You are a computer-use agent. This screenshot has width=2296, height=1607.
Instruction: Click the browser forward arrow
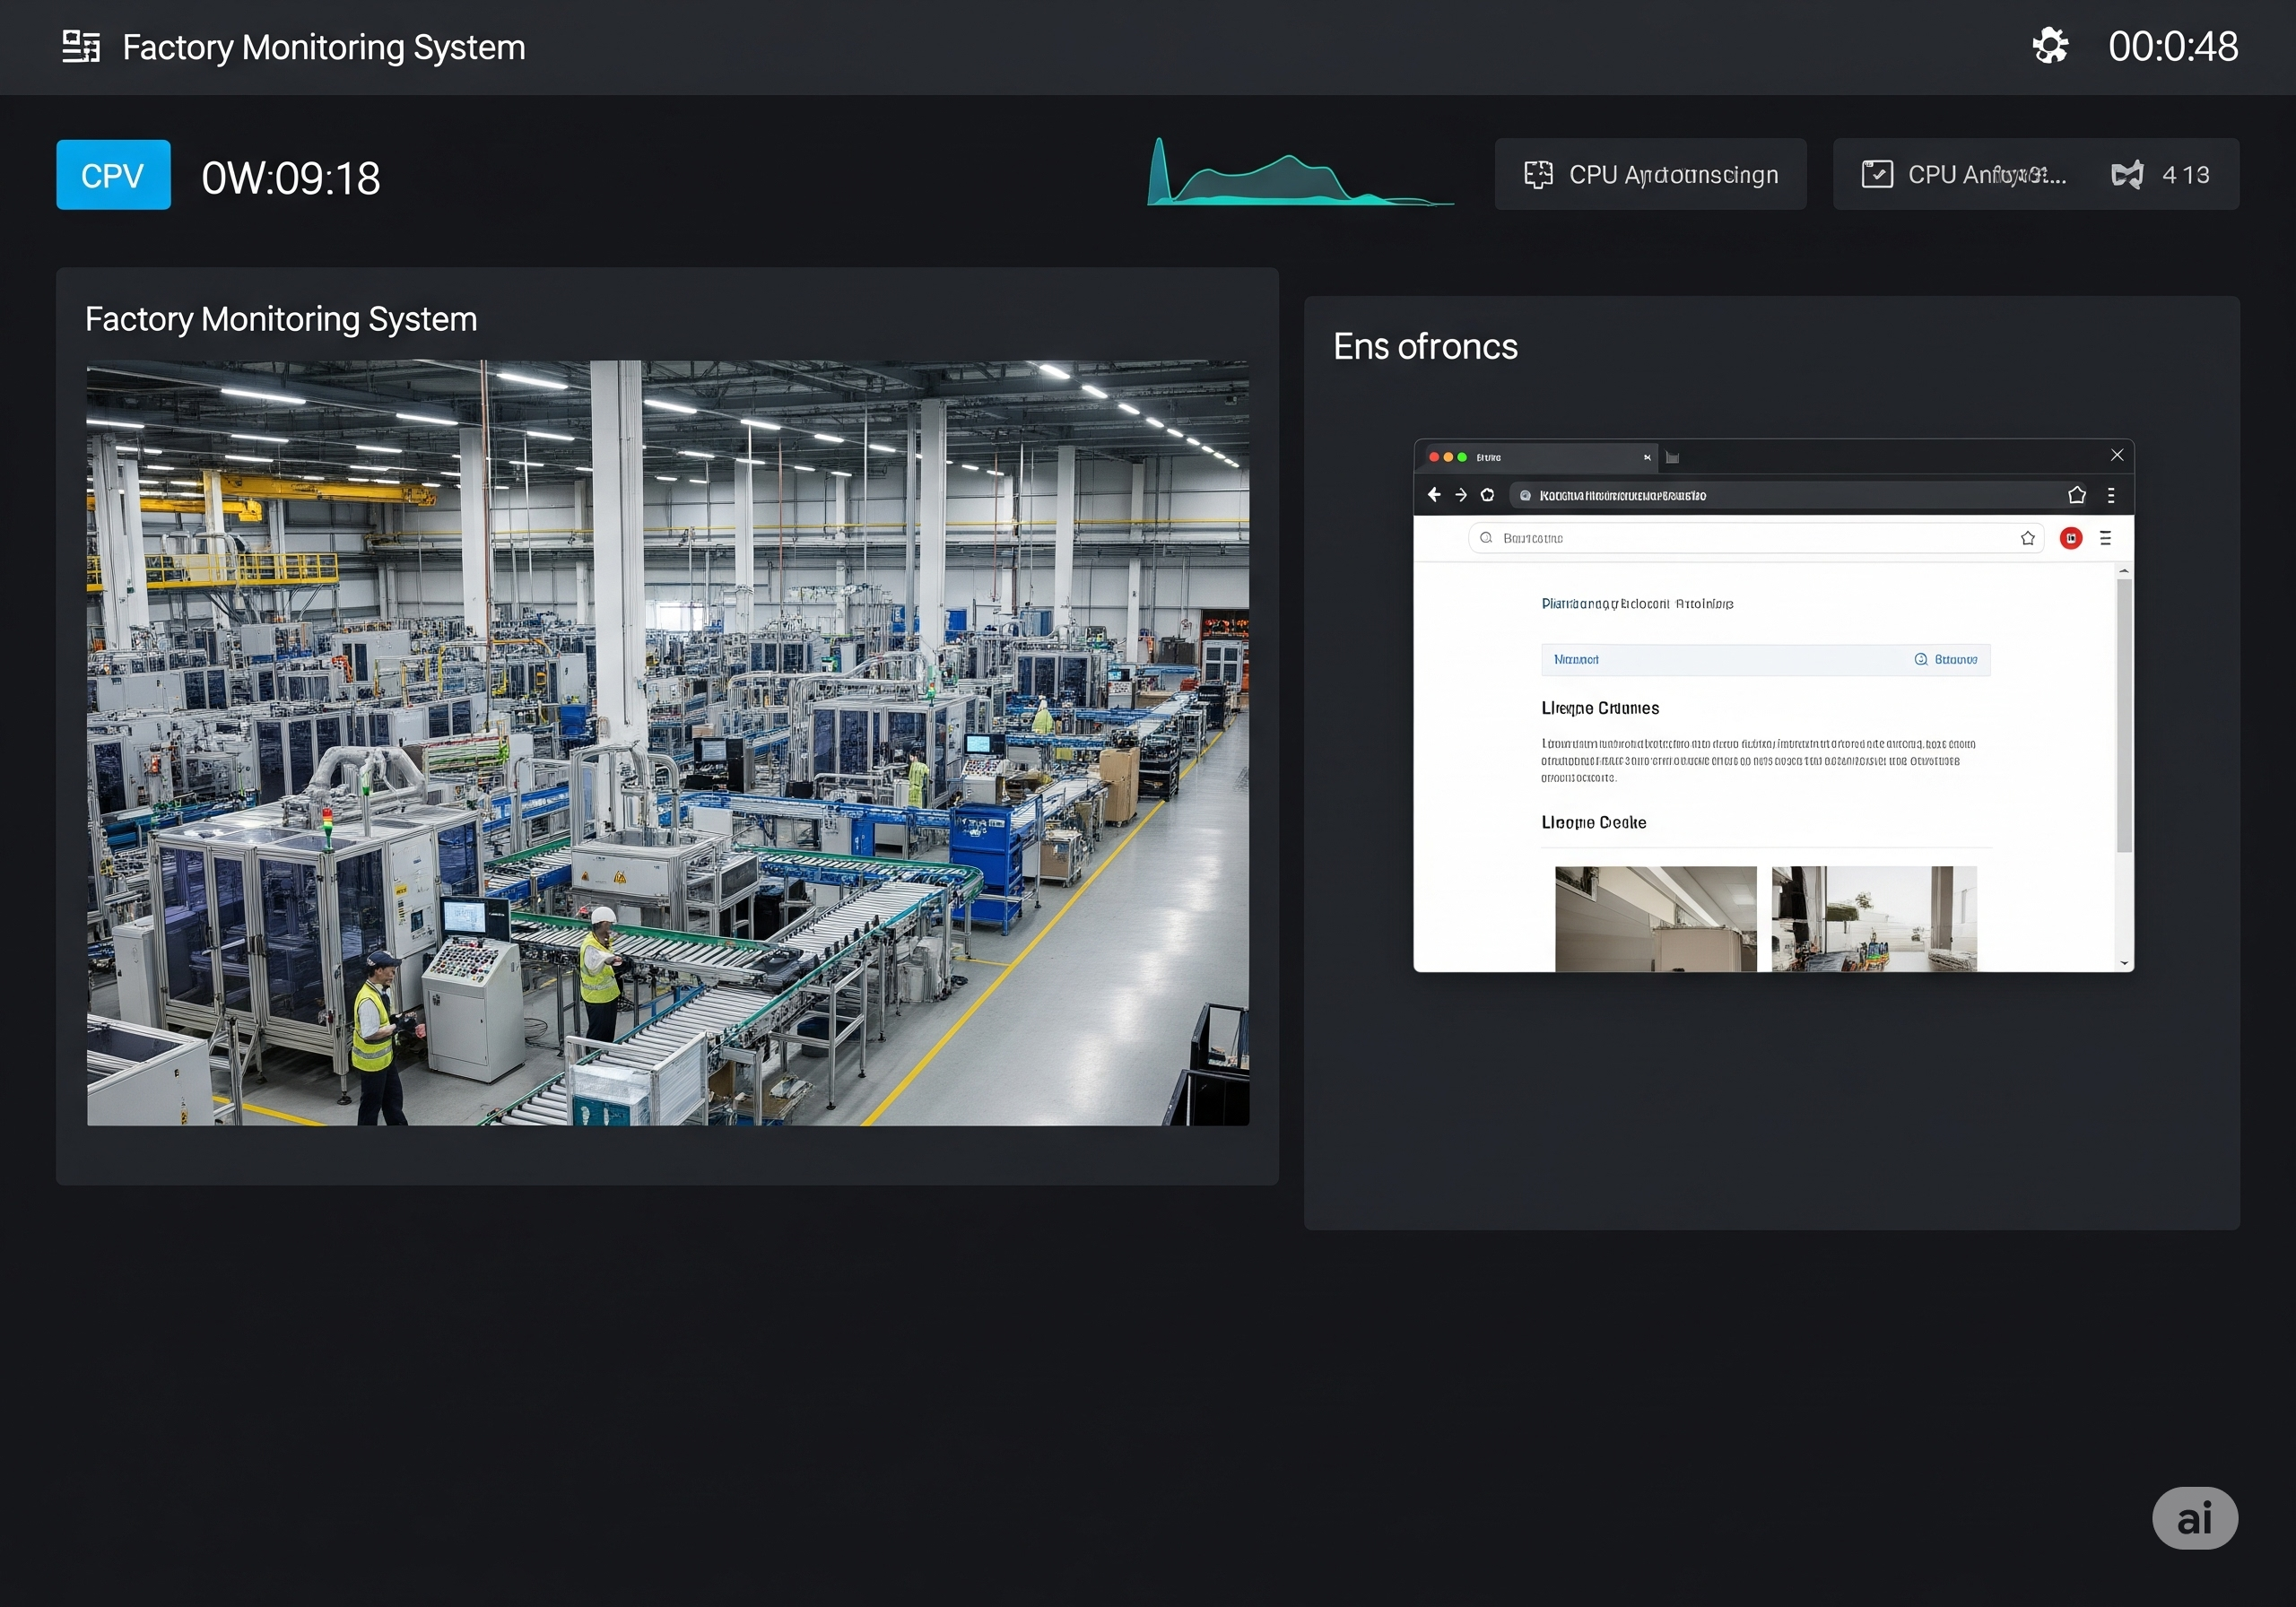tap(1461, 495)
